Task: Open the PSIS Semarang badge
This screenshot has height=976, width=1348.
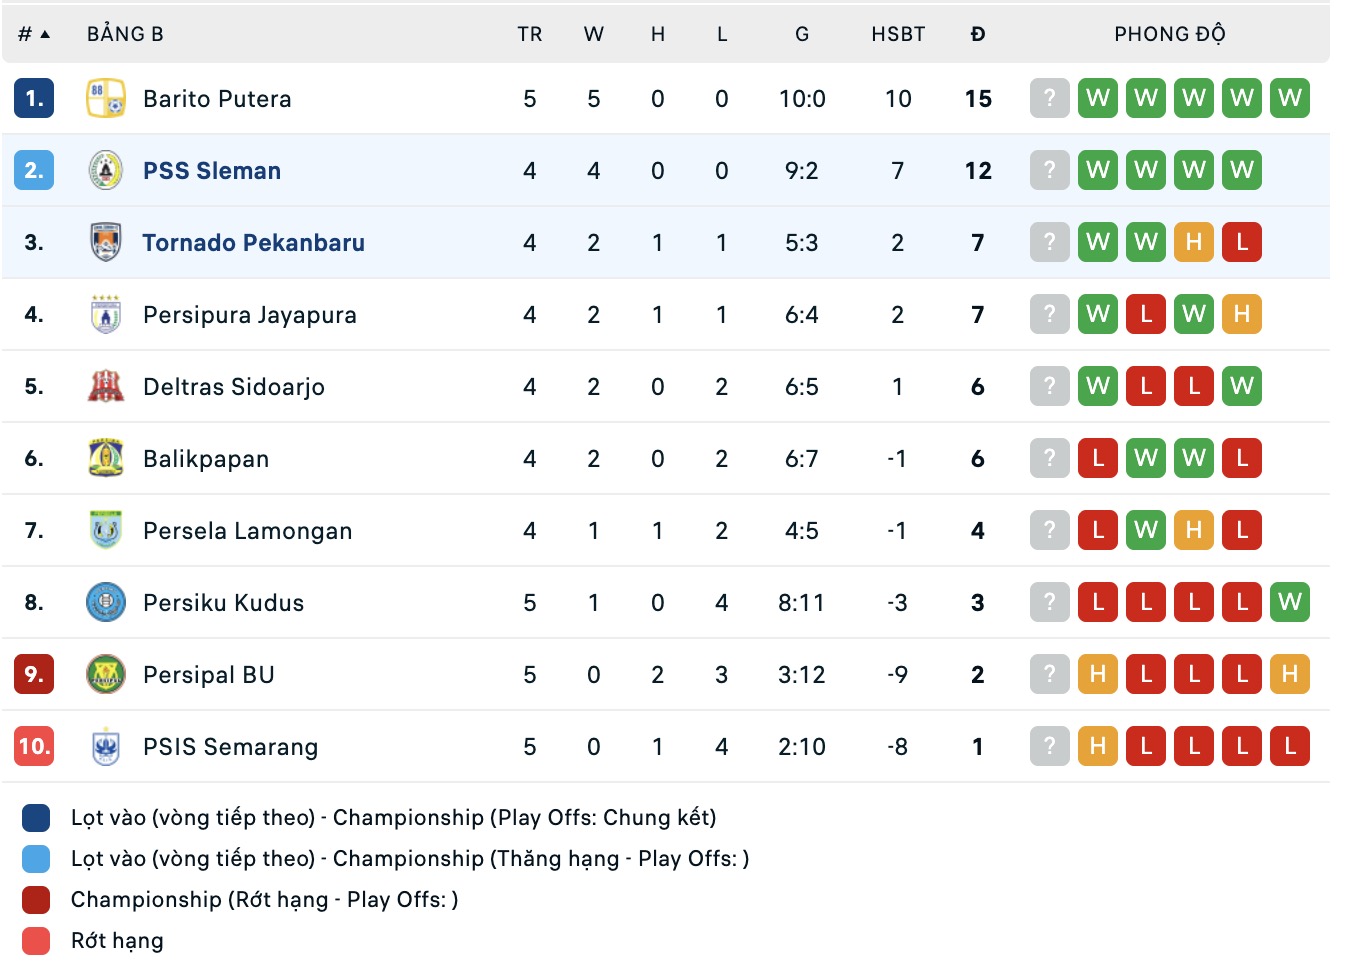Action: coord(104,746)
